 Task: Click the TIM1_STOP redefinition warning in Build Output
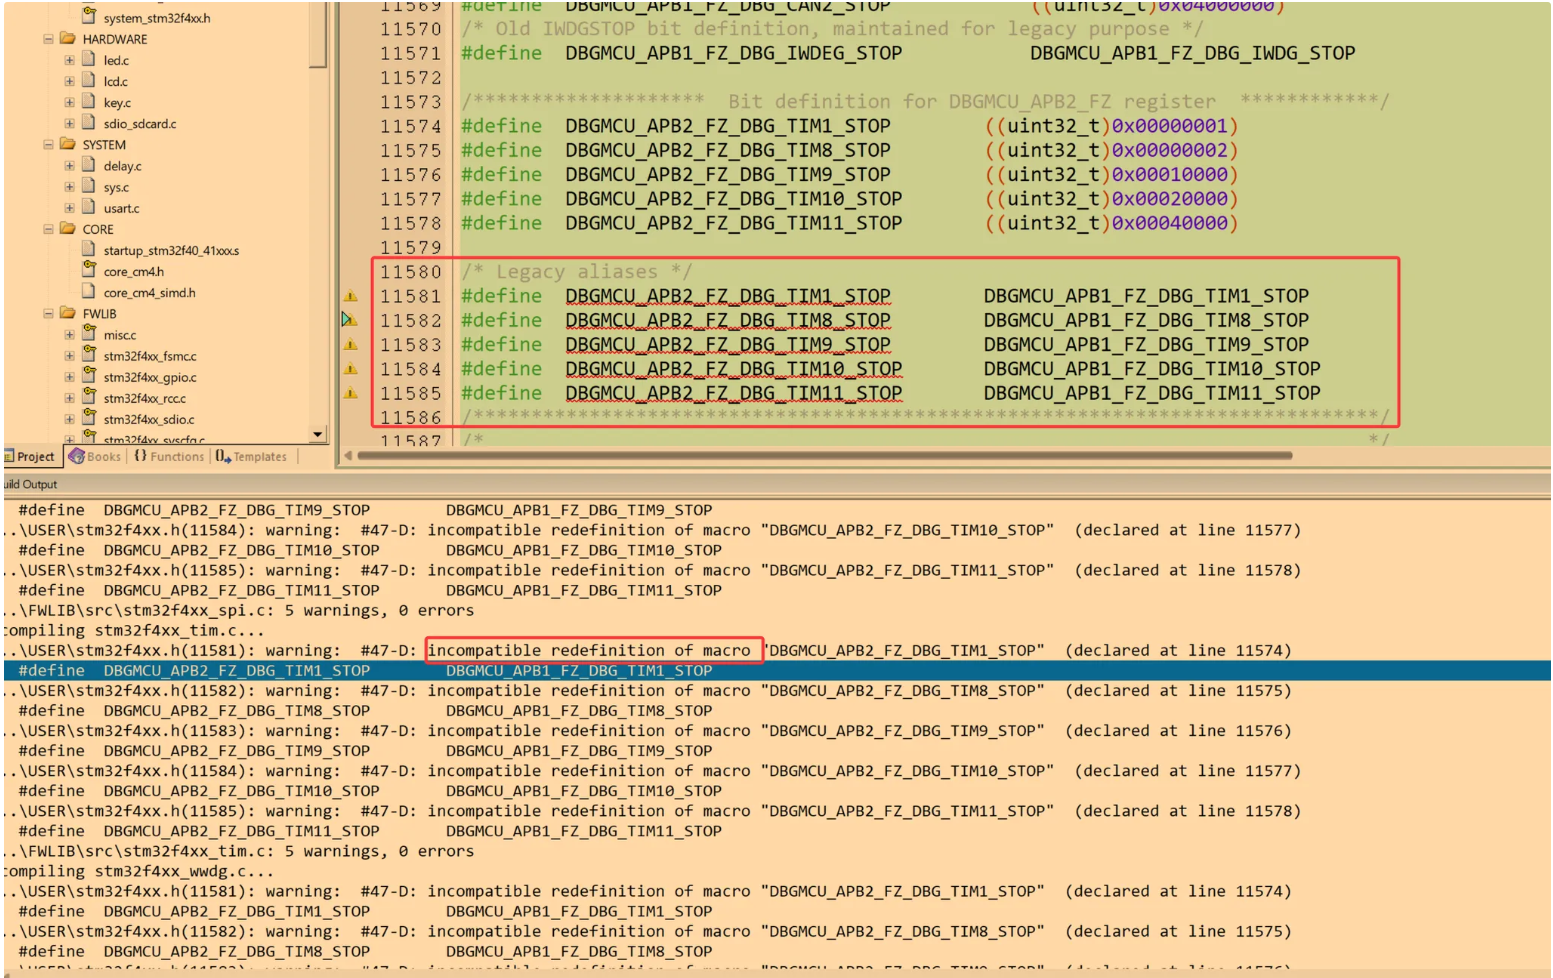[x=594, y=650]
